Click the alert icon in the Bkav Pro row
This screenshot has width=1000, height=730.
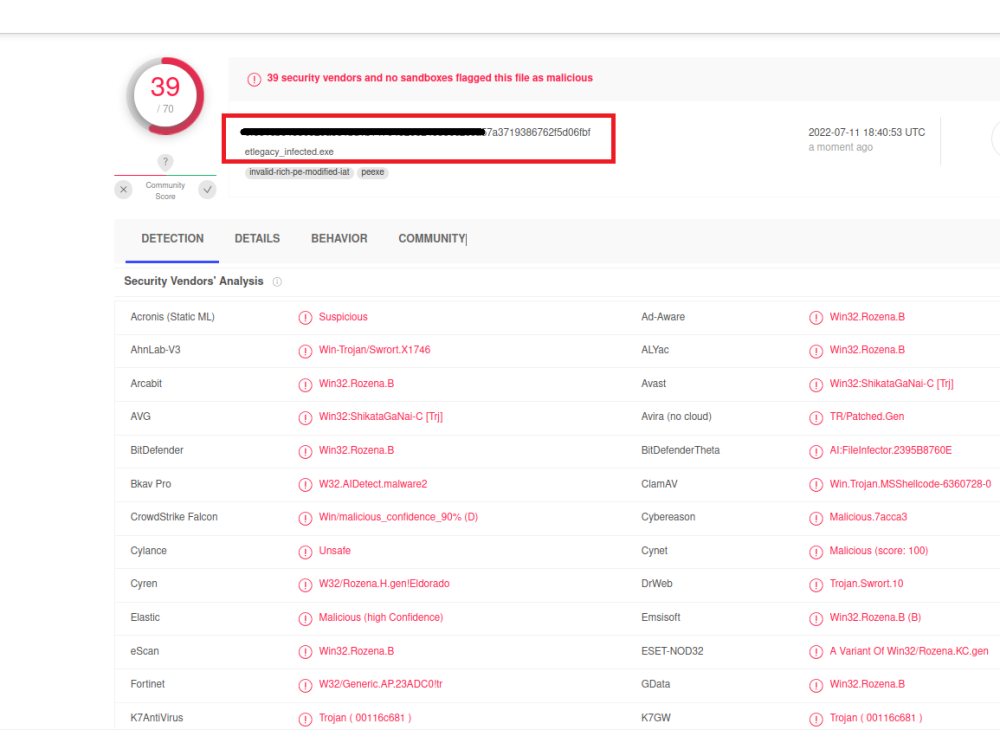click(x=305, y=485)
